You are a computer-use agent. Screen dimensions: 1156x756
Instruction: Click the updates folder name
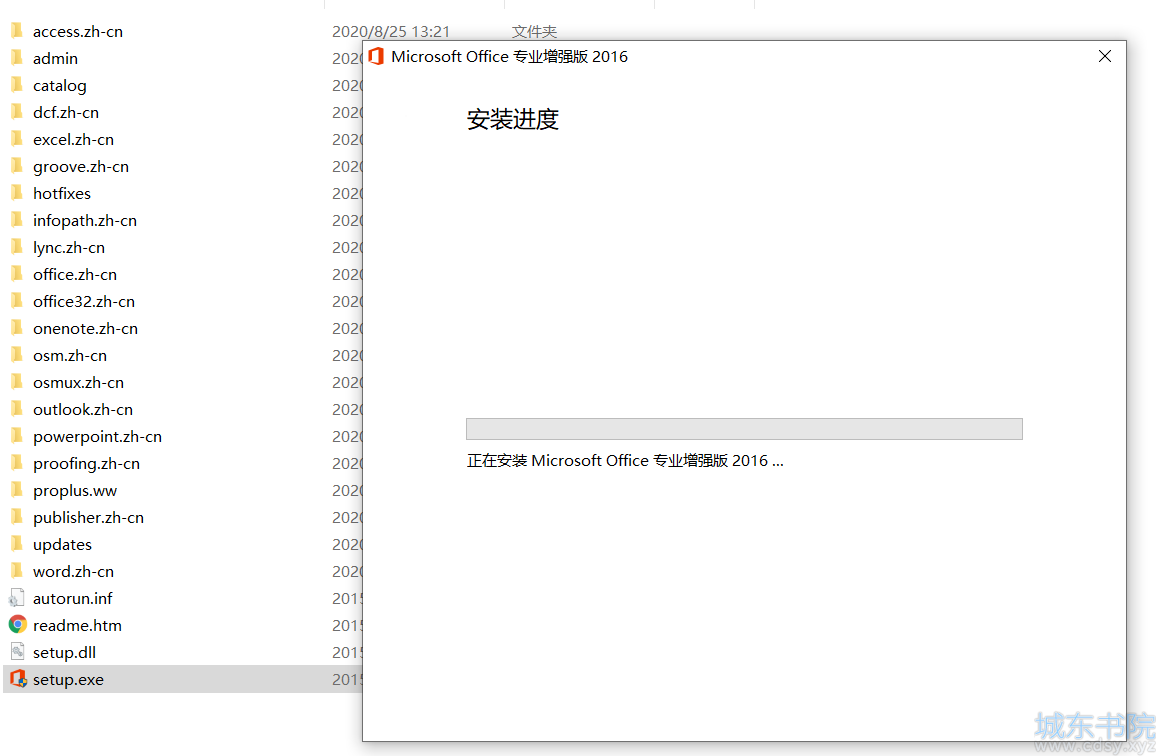(63, 544)
